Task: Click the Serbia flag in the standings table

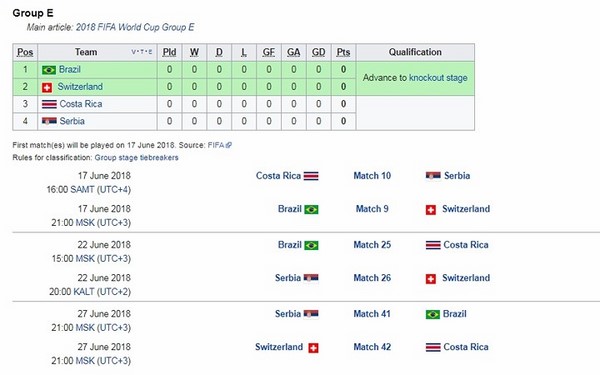Action: coord(49,121)
